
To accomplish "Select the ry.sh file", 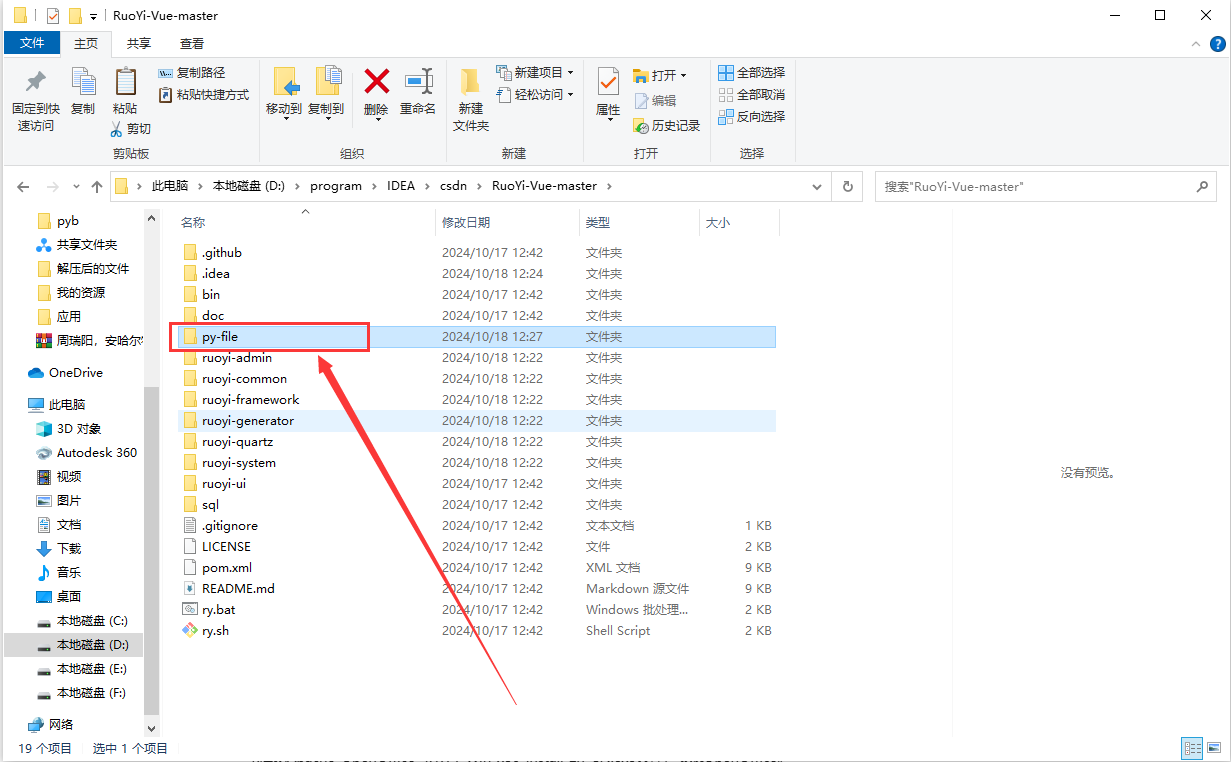I will tap(215, 631).
